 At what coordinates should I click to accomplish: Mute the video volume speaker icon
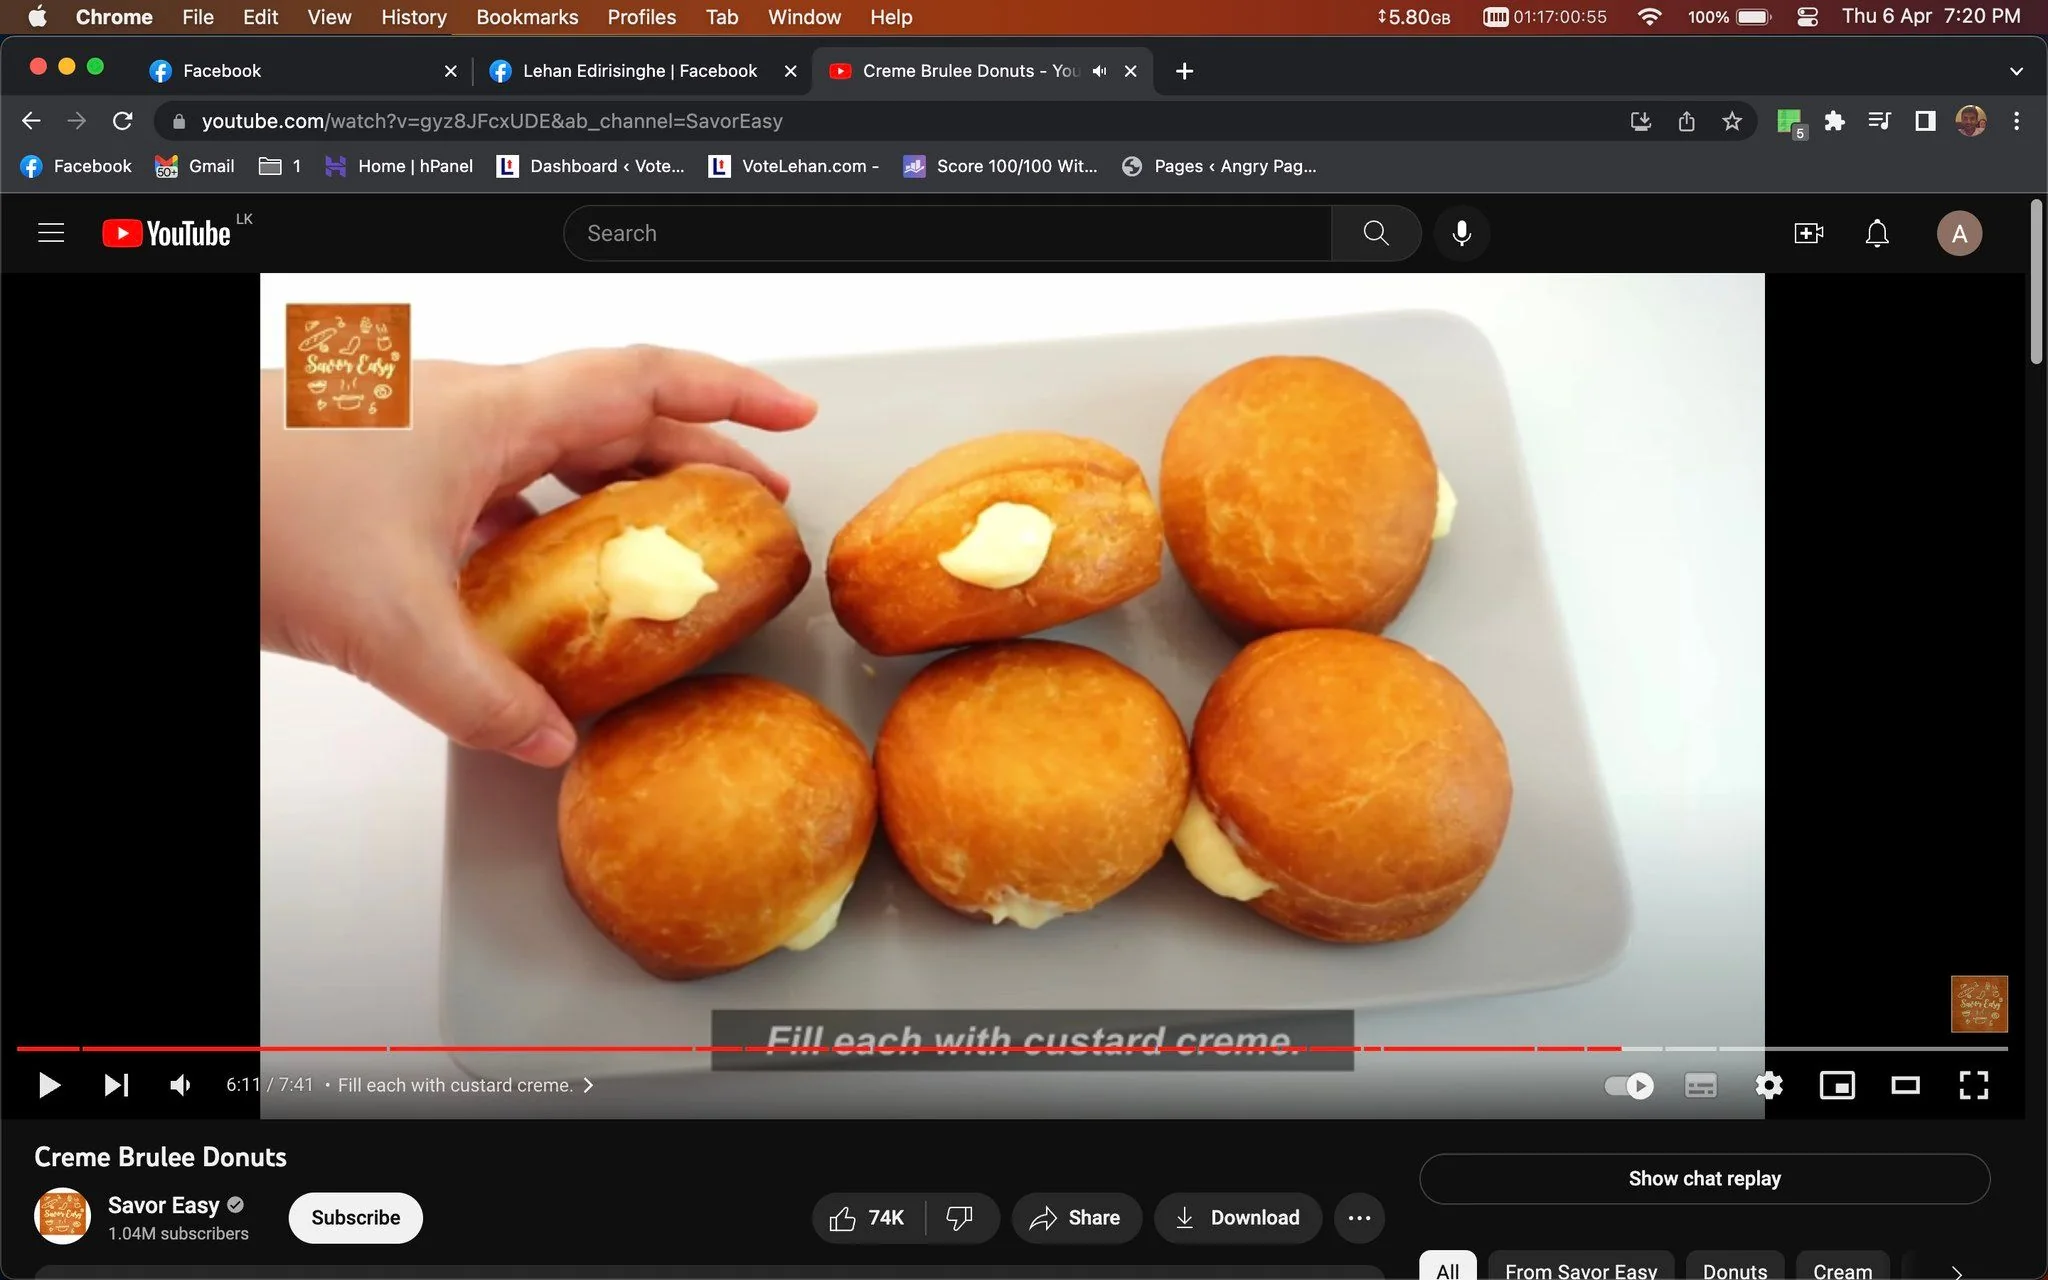(180, 1085)
